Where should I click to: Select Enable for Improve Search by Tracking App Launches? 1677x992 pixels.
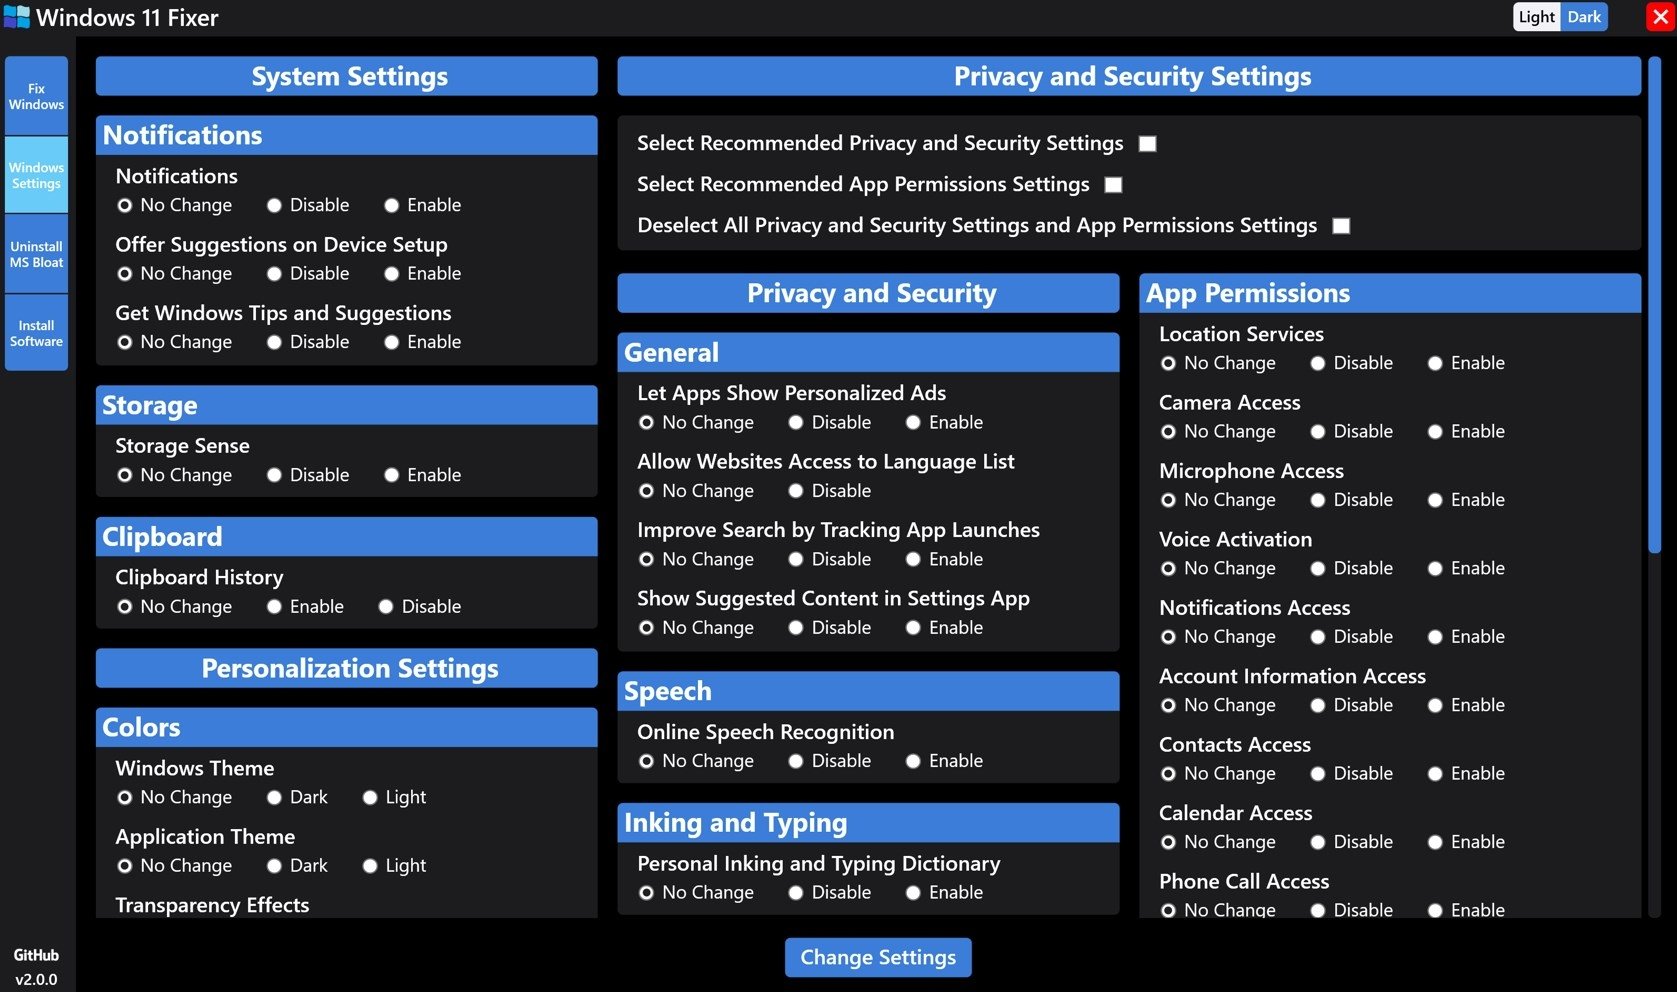point(913,560)
